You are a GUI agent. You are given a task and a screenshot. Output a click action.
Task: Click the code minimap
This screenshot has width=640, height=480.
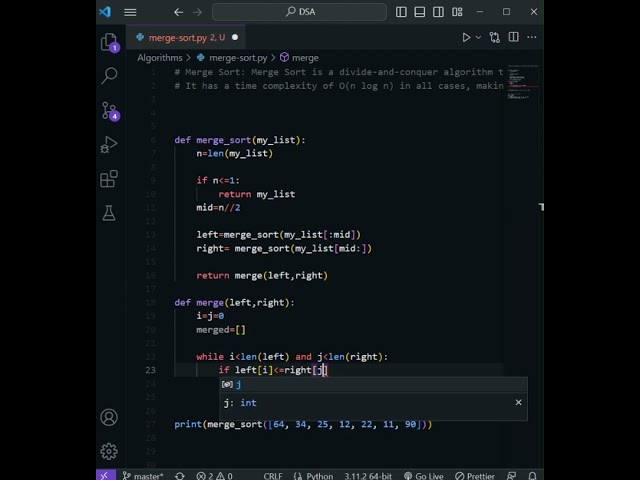tap(522, 82)
